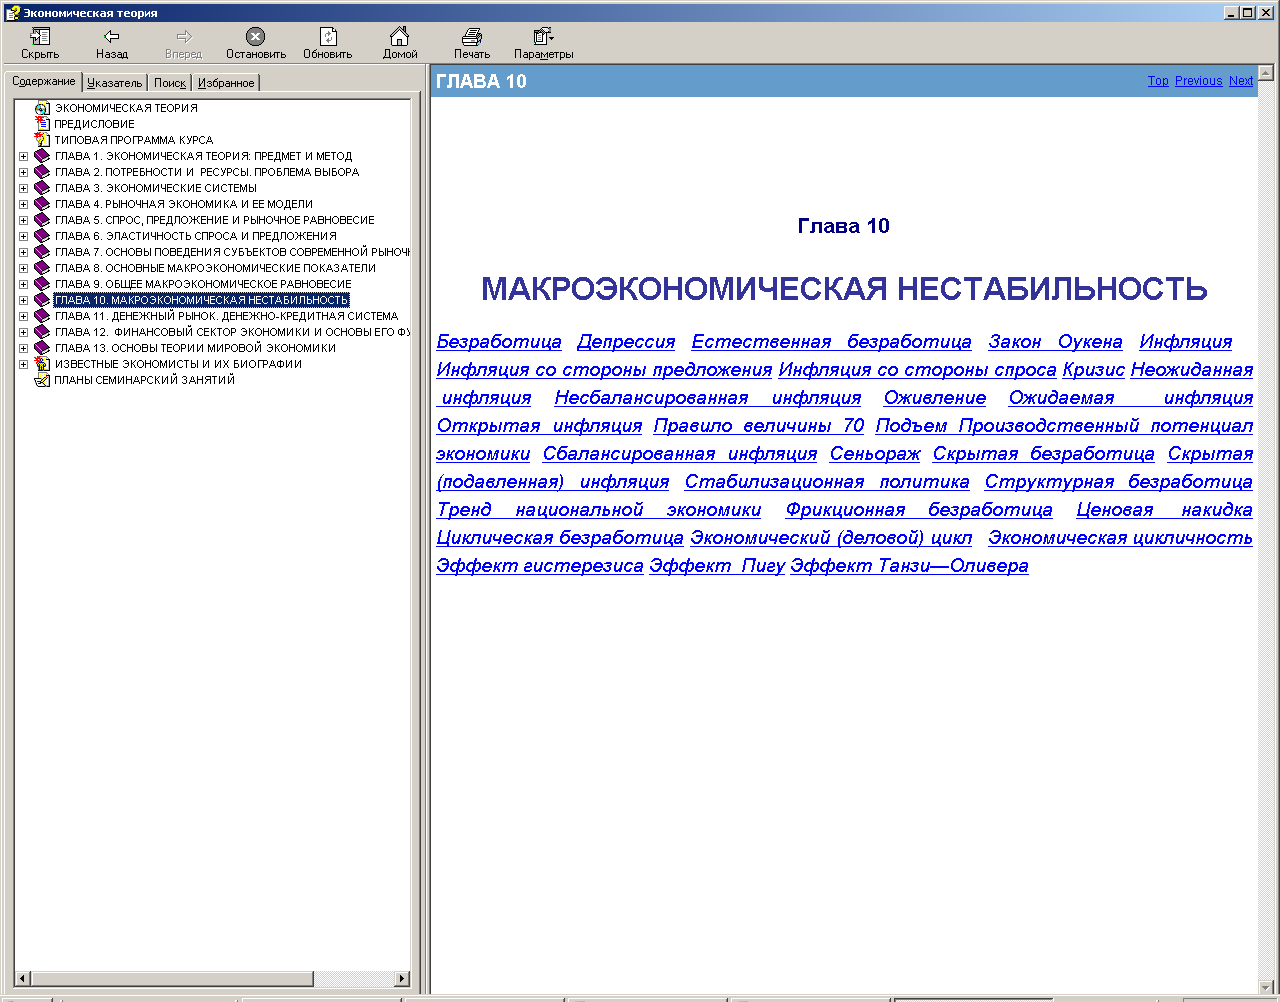
Task: Click the ПЛАНЫ СЕМИНАРСКИЙ ЗАНЯТИЙ page icon
Action: point(42,380)
